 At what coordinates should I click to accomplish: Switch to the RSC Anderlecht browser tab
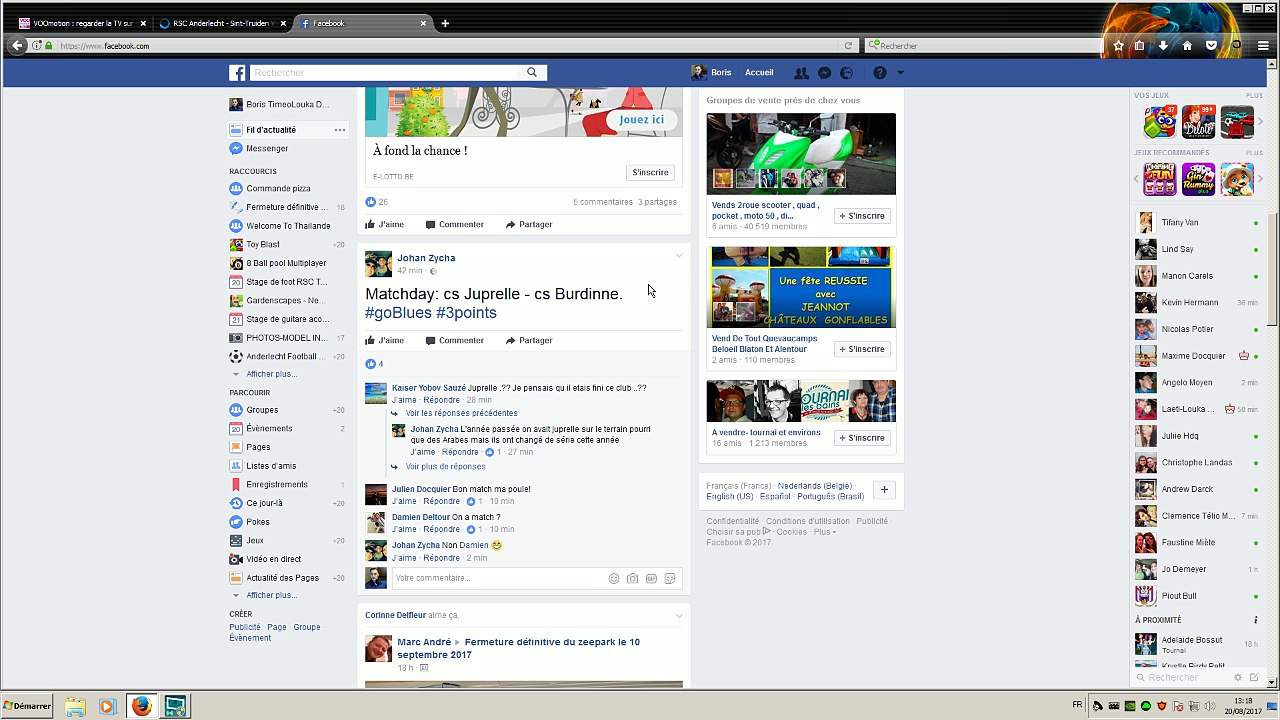click(222, 23)
